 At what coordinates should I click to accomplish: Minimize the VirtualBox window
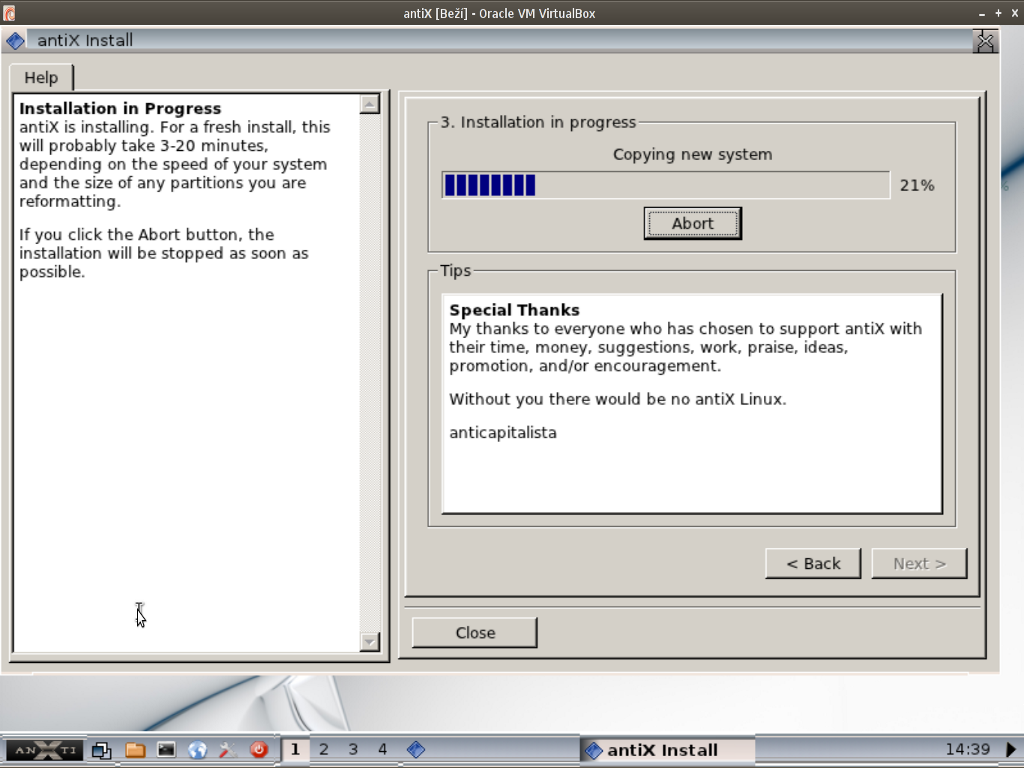[982, 13]
